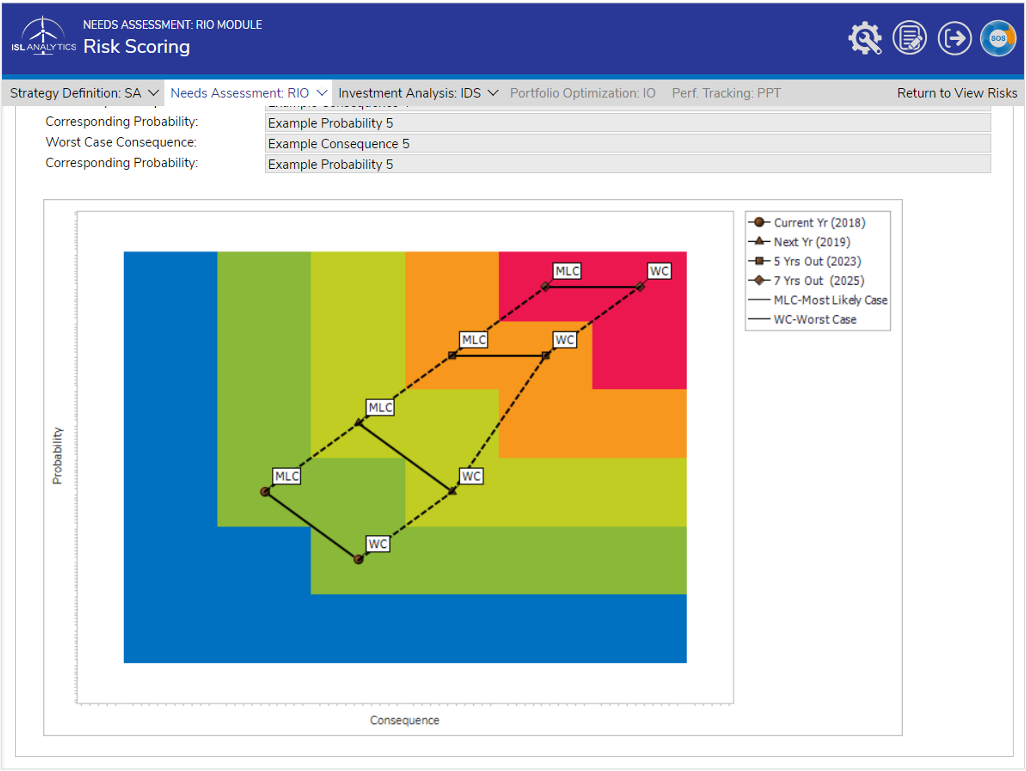The width and height of the screenshot is (1026, 771).
Task: Click the MLC-Most Likely Case legend entry
Action: pyautogui.click(x=818, y=300)
